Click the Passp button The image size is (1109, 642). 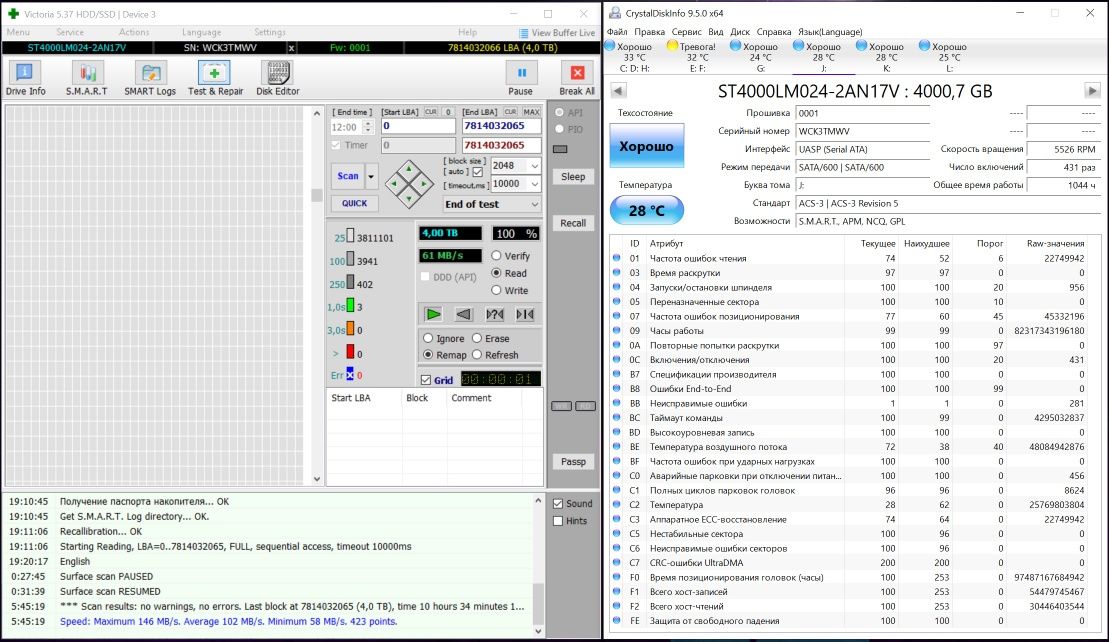(x=573, y=462)
